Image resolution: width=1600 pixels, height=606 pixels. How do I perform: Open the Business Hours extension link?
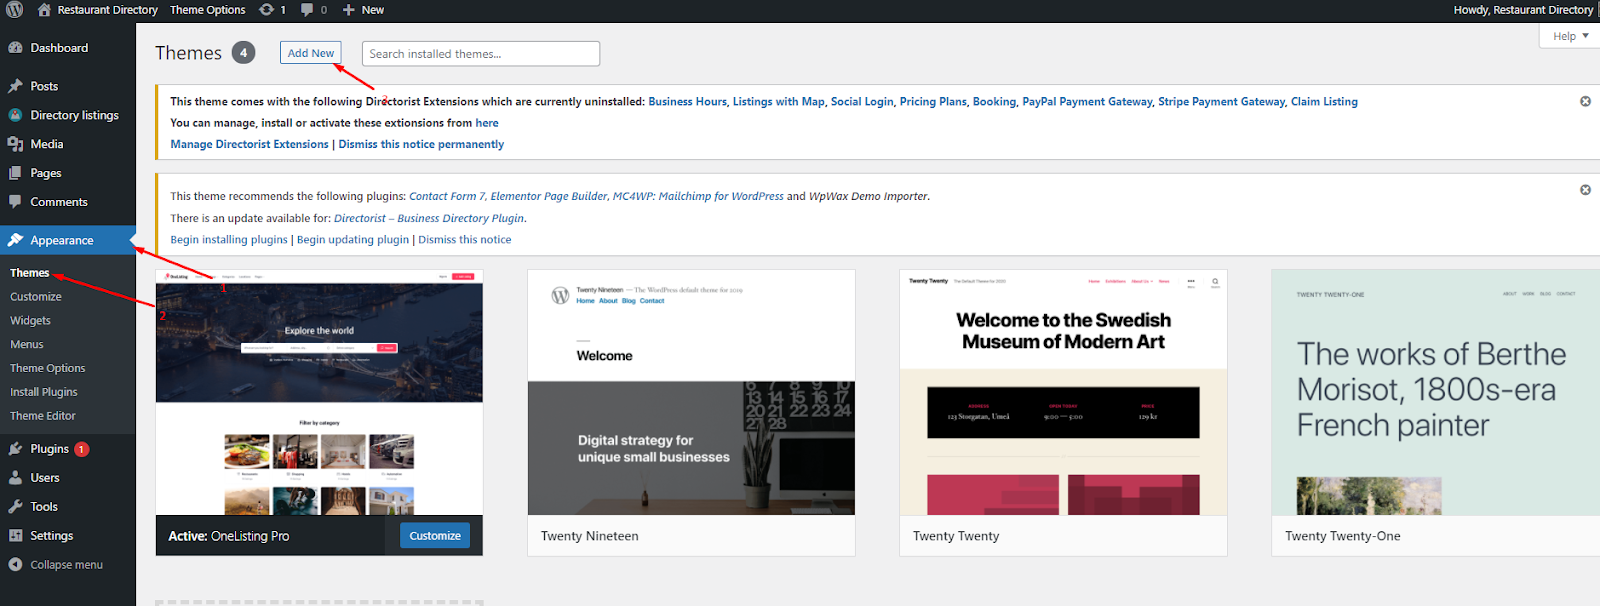click(x=687, y=102)
